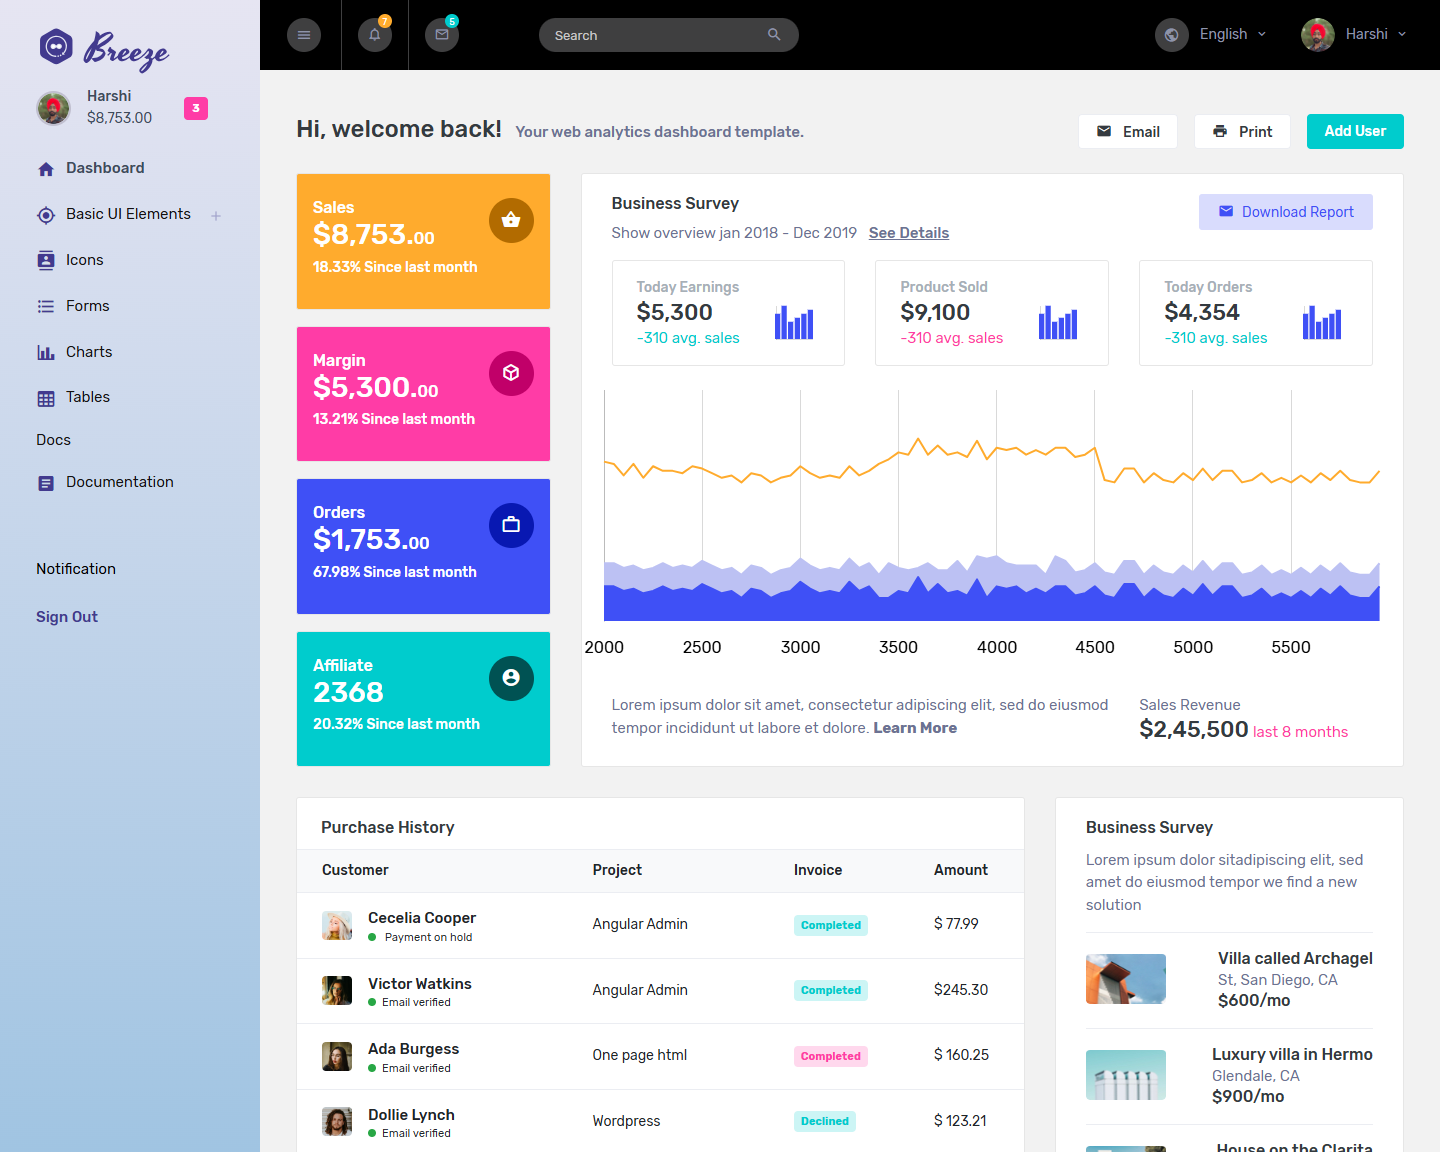The height and width of the screenshot is (1152, 1440).
Task: Click the Download Report button
Action: 1285,212
